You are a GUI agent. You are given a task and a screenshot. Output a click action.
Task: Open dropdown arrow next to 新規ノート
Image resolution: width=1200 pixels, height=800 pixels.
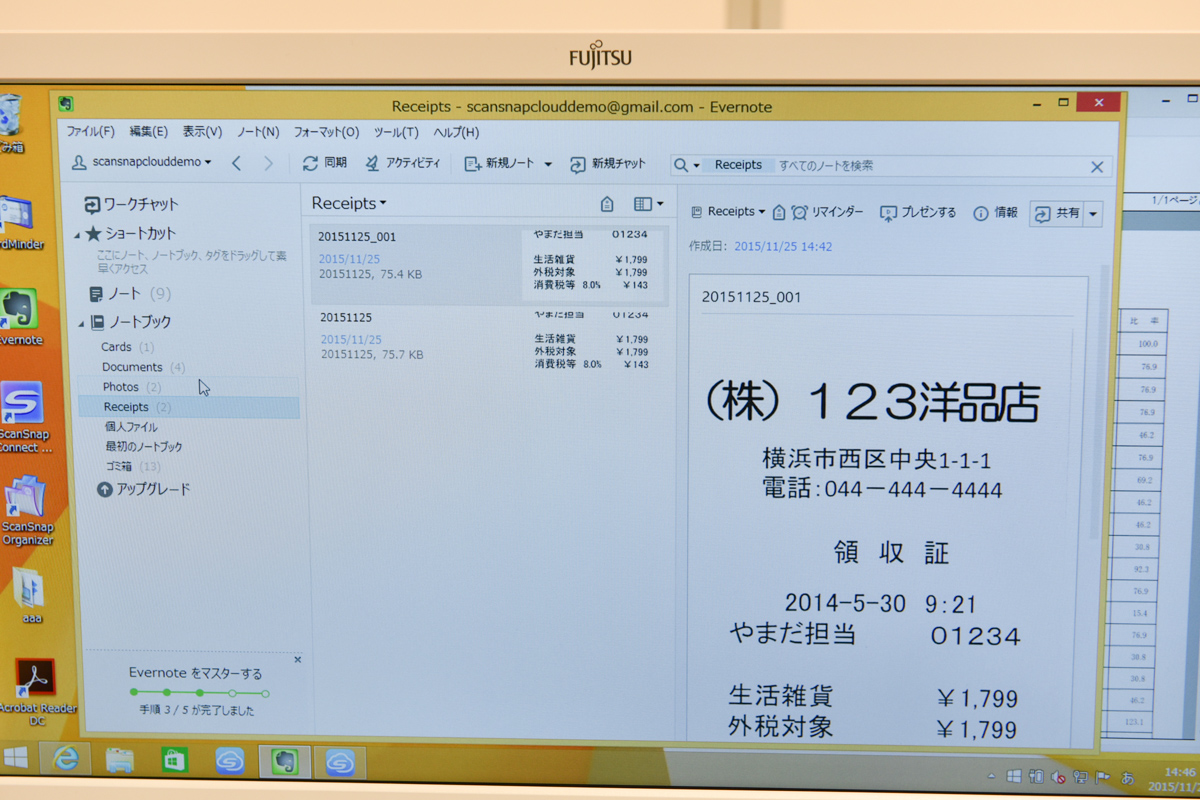(x=548, y=164)
